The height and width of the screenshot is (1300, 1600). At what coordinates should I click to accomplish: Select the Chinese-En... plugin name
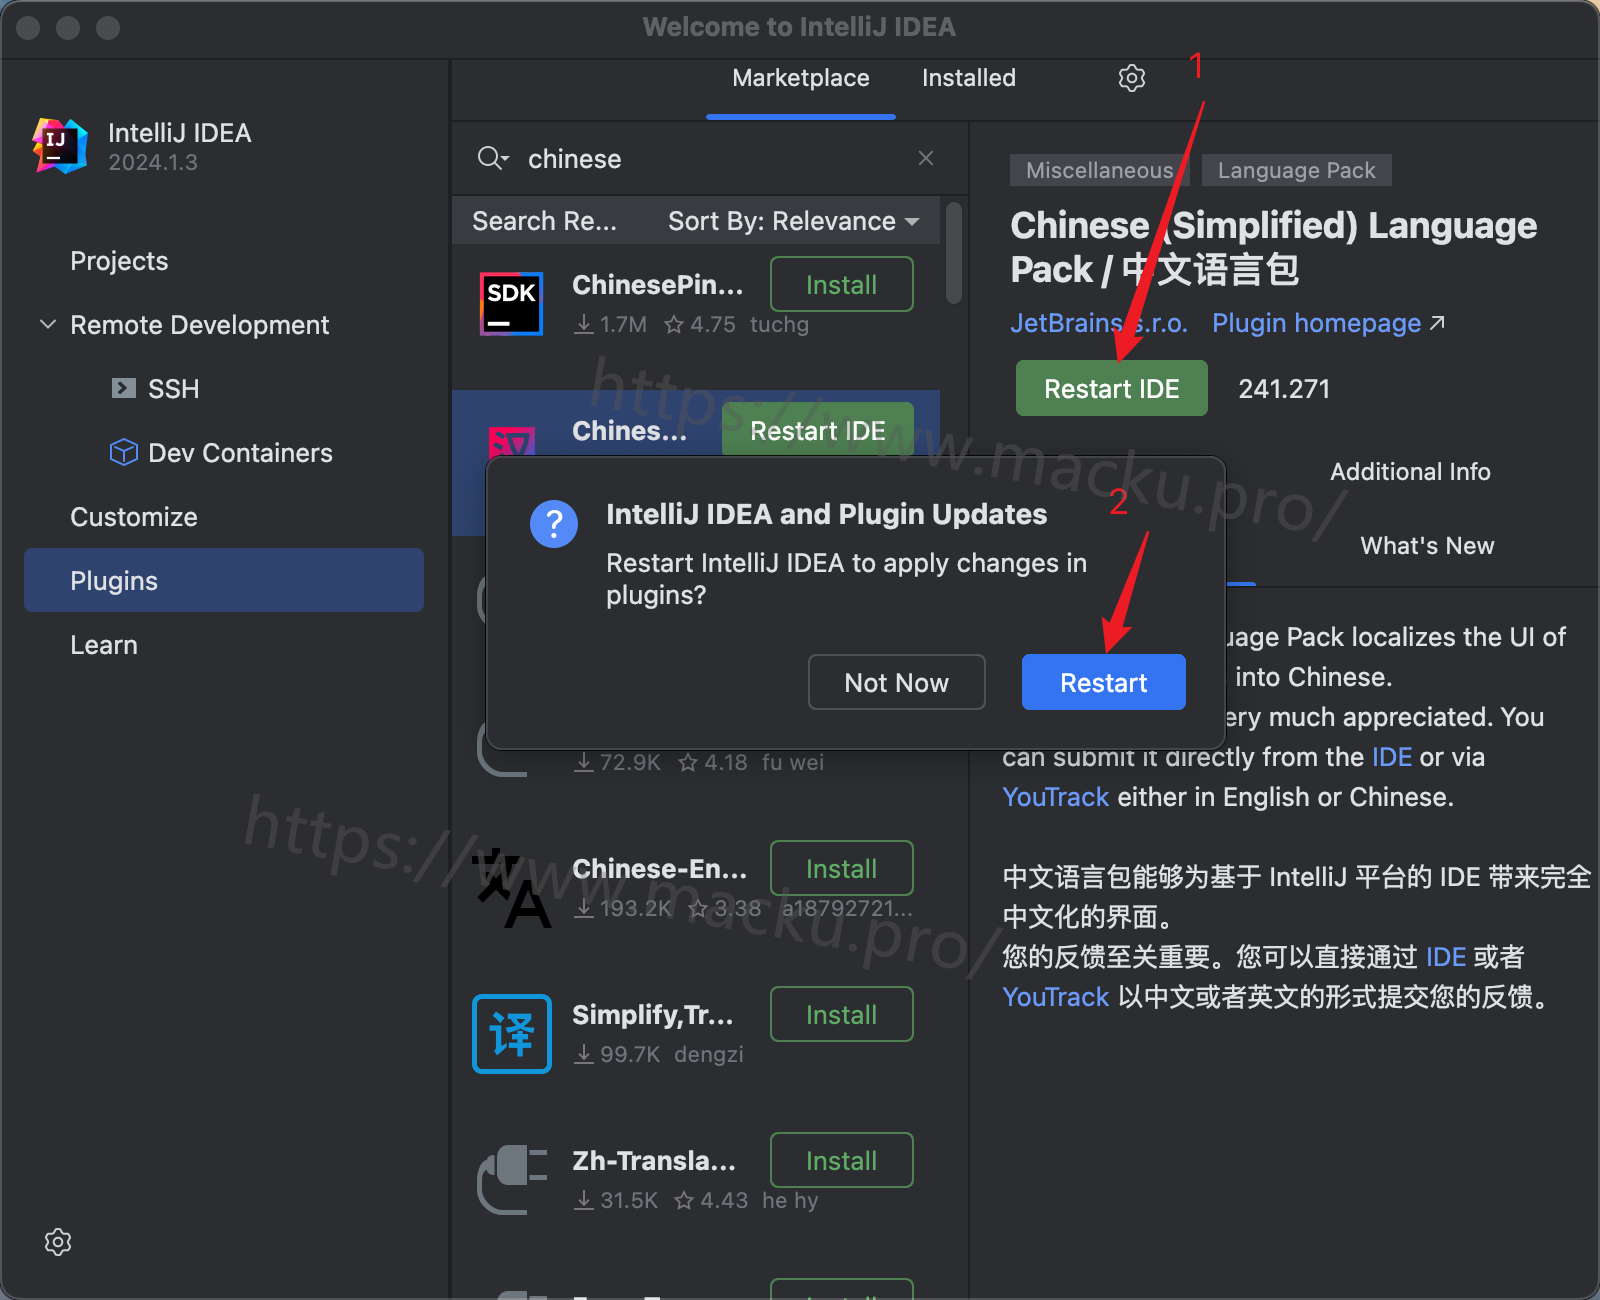coord(659,869)
